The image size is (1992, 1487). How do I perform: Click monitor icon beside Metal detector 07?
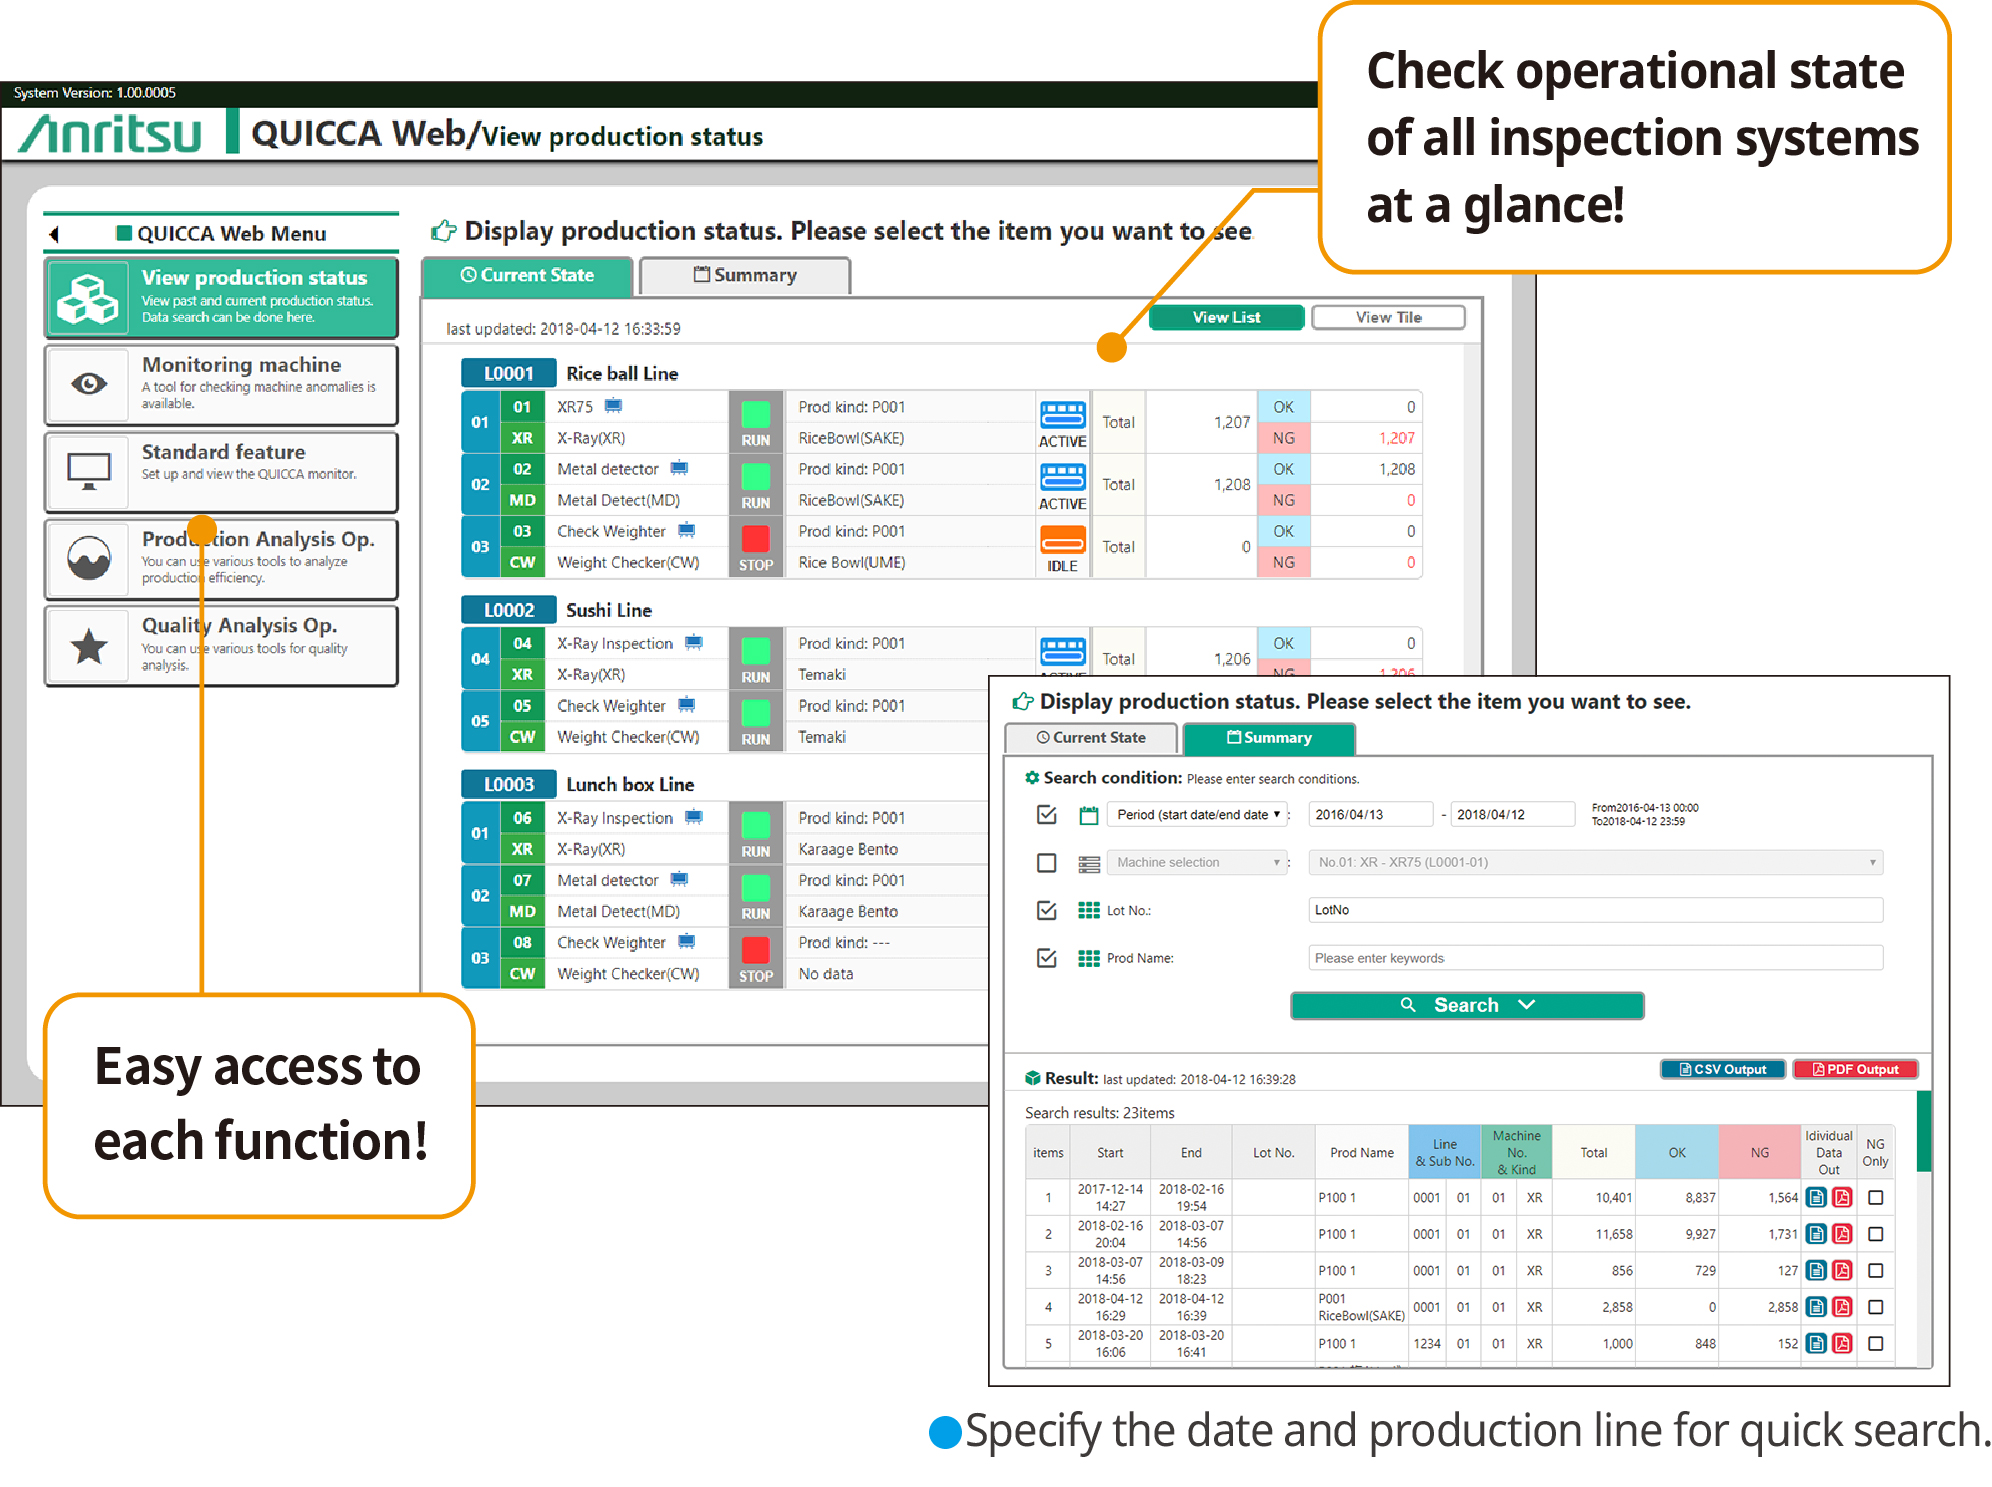[679, 879]
